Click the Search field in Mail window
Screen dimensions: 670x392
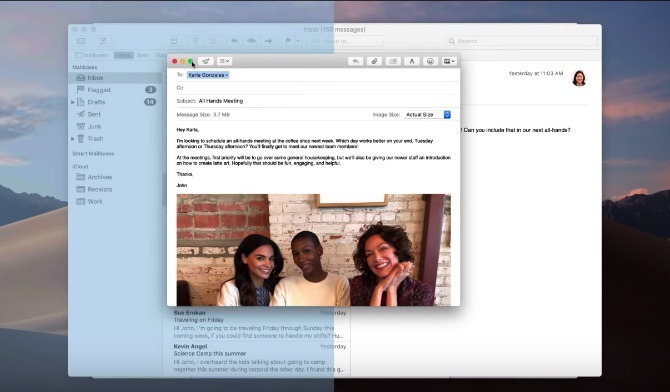[x=522, y=41]
